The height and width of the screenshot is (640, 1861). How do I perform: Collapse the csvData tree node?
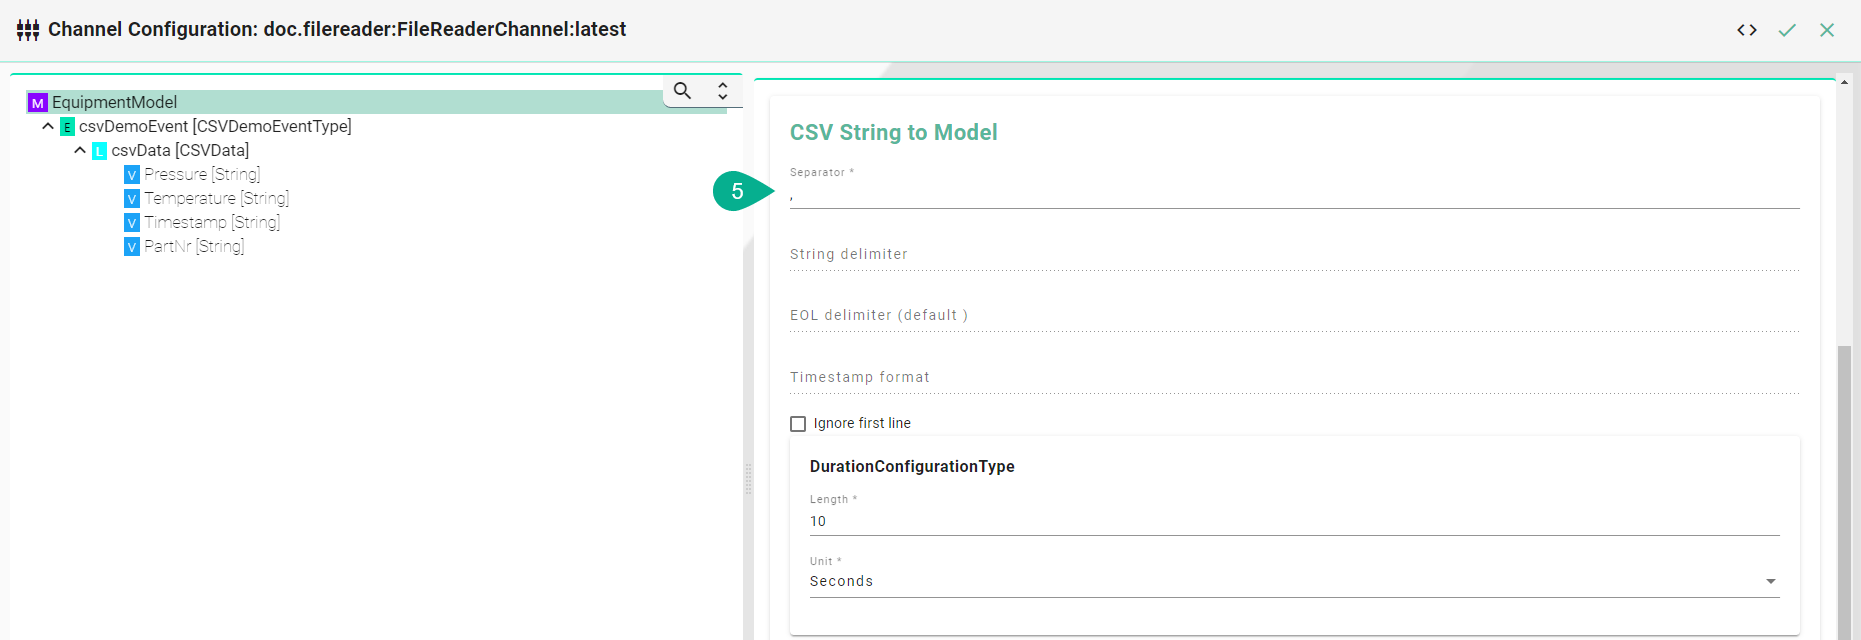click(x=80, y=150)
